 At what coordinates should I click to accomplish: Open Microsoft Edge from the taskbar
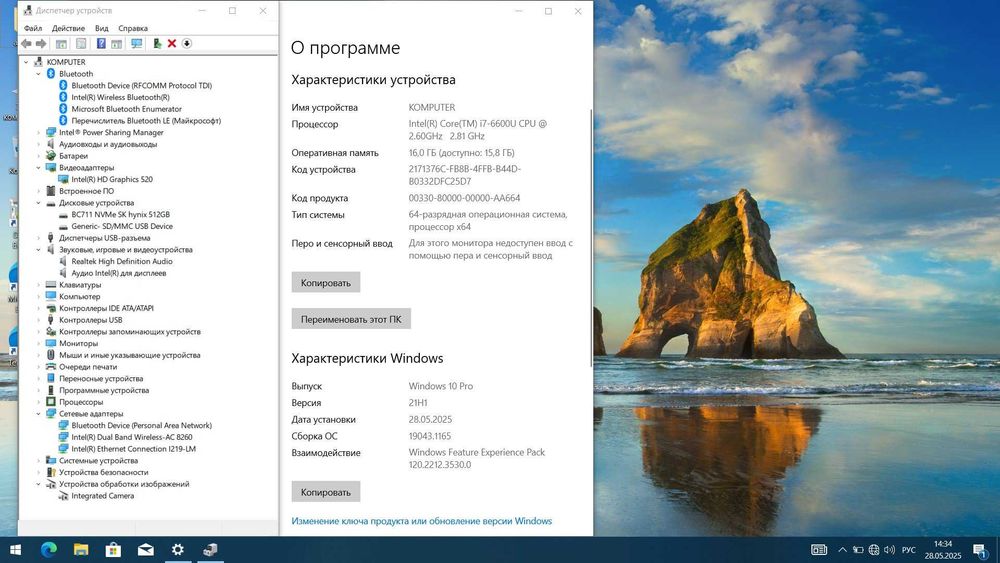48,550
